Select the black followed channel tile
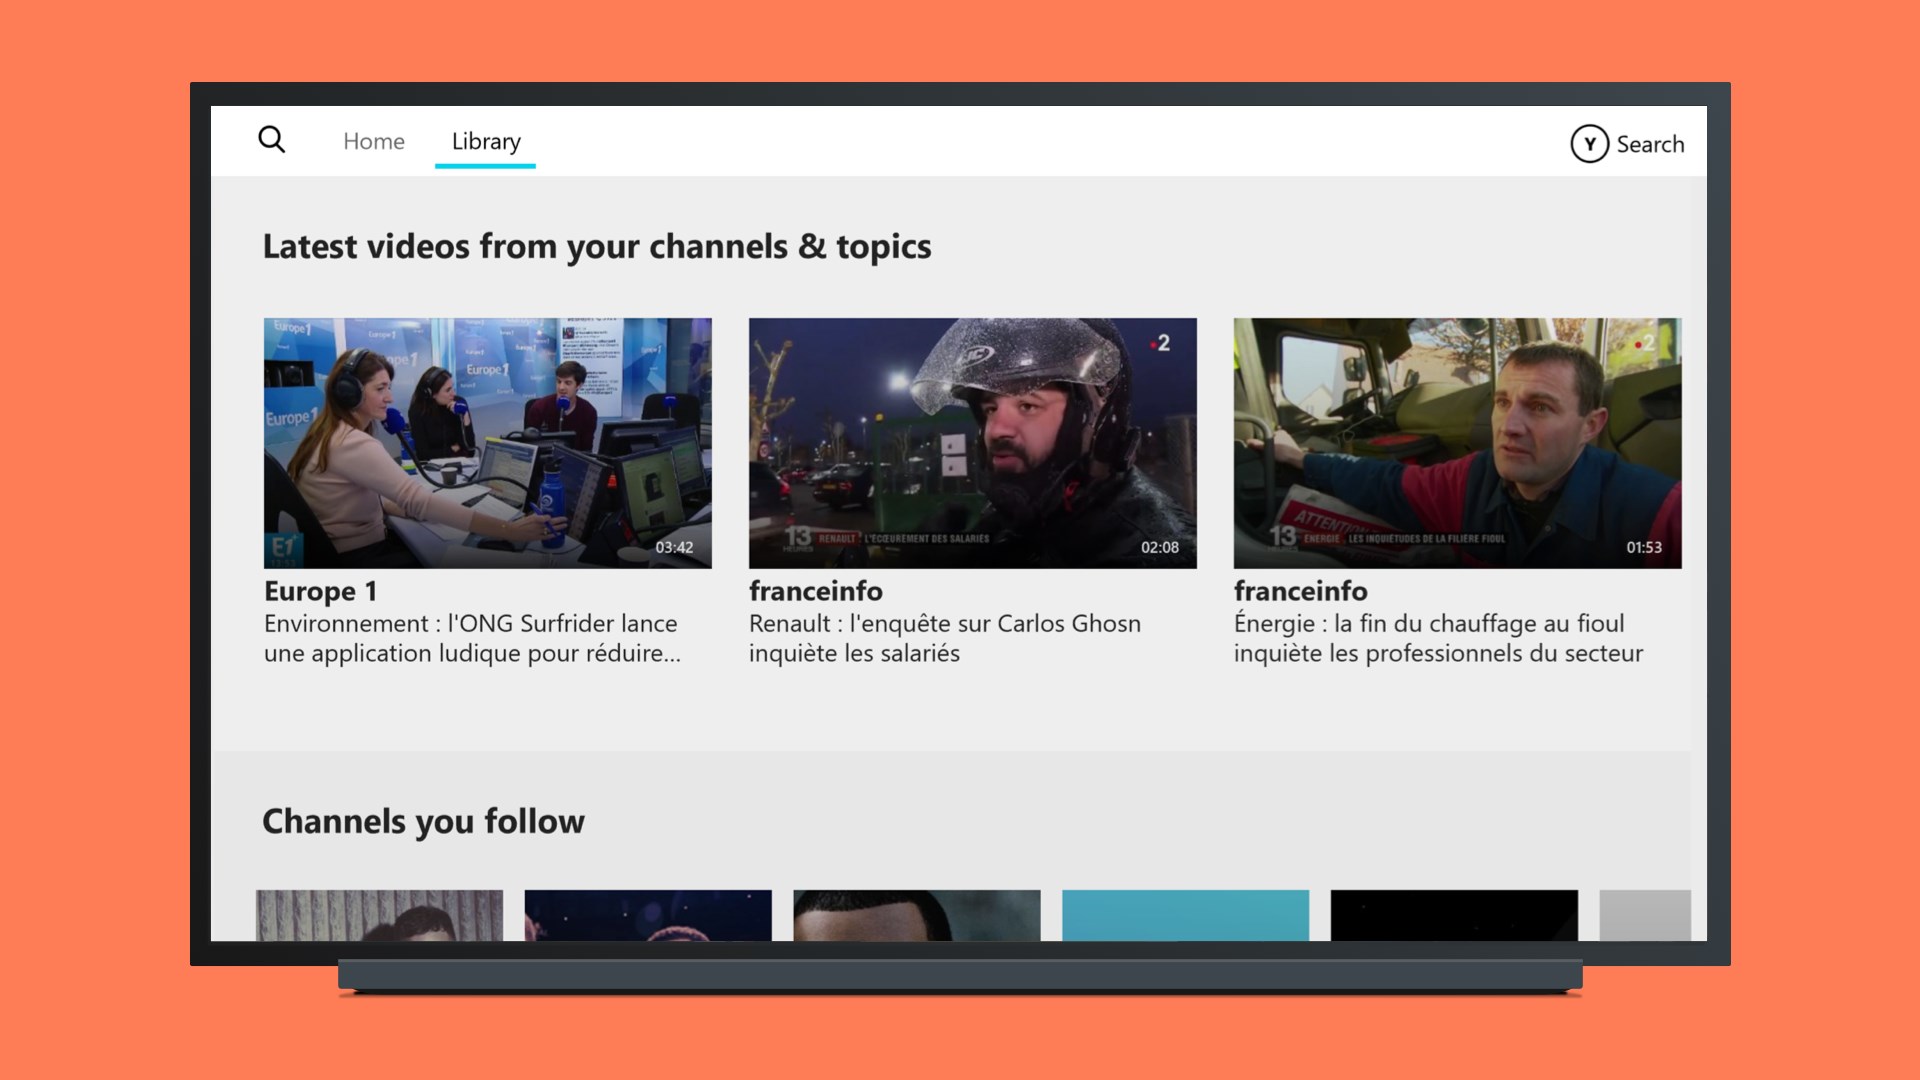The image size is (1920, 1080). [x=1454, y=915]
